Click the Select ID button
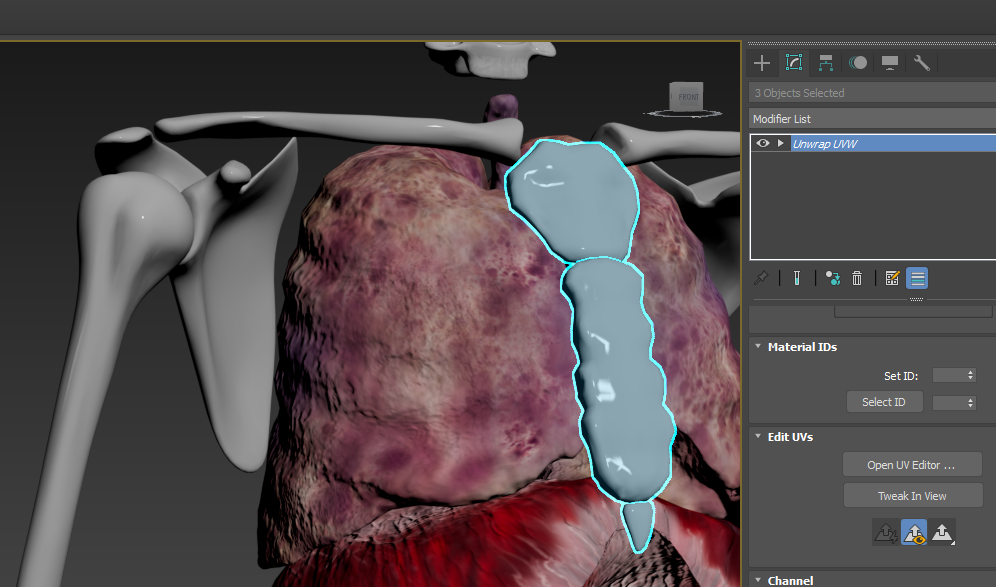The width and height of the screenshot is (996, 587). click(884, 402)
